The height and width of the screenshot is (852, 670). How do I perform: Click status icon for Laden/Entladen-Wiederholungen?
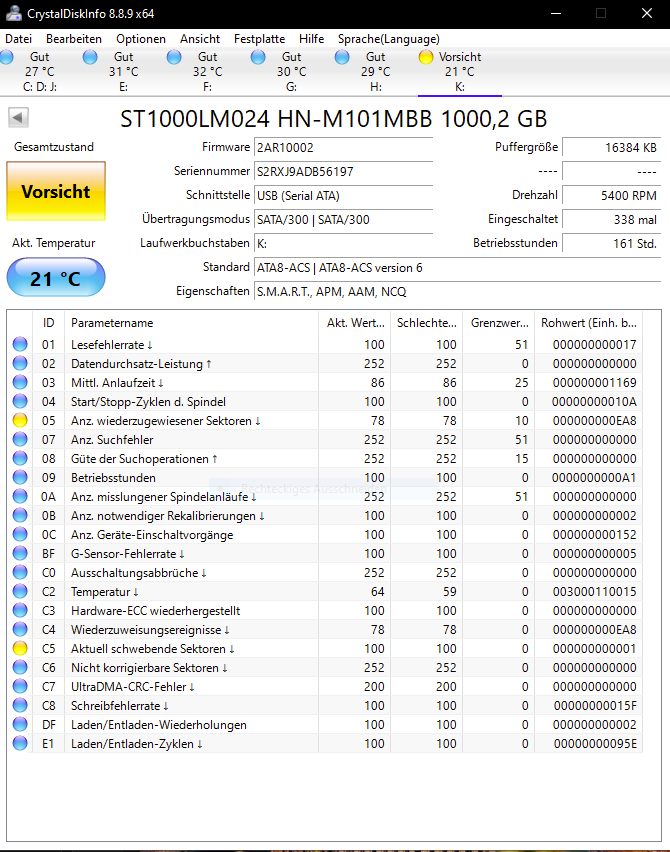pos(20,724)
